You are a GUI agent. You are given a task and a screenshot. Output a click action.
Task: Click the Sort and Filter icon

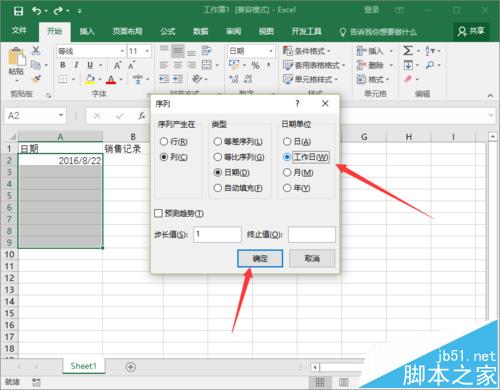(430, 51)
